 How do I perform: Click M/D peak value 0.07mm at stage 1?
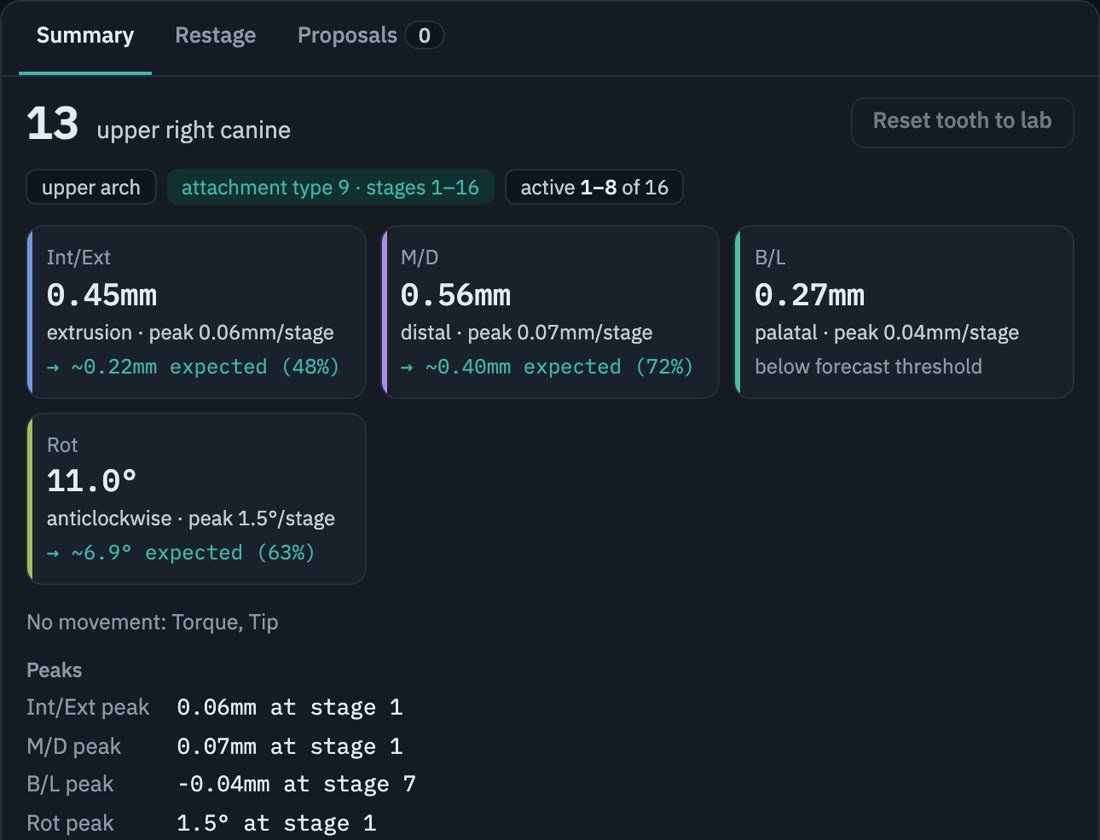(x=290, y=746)
